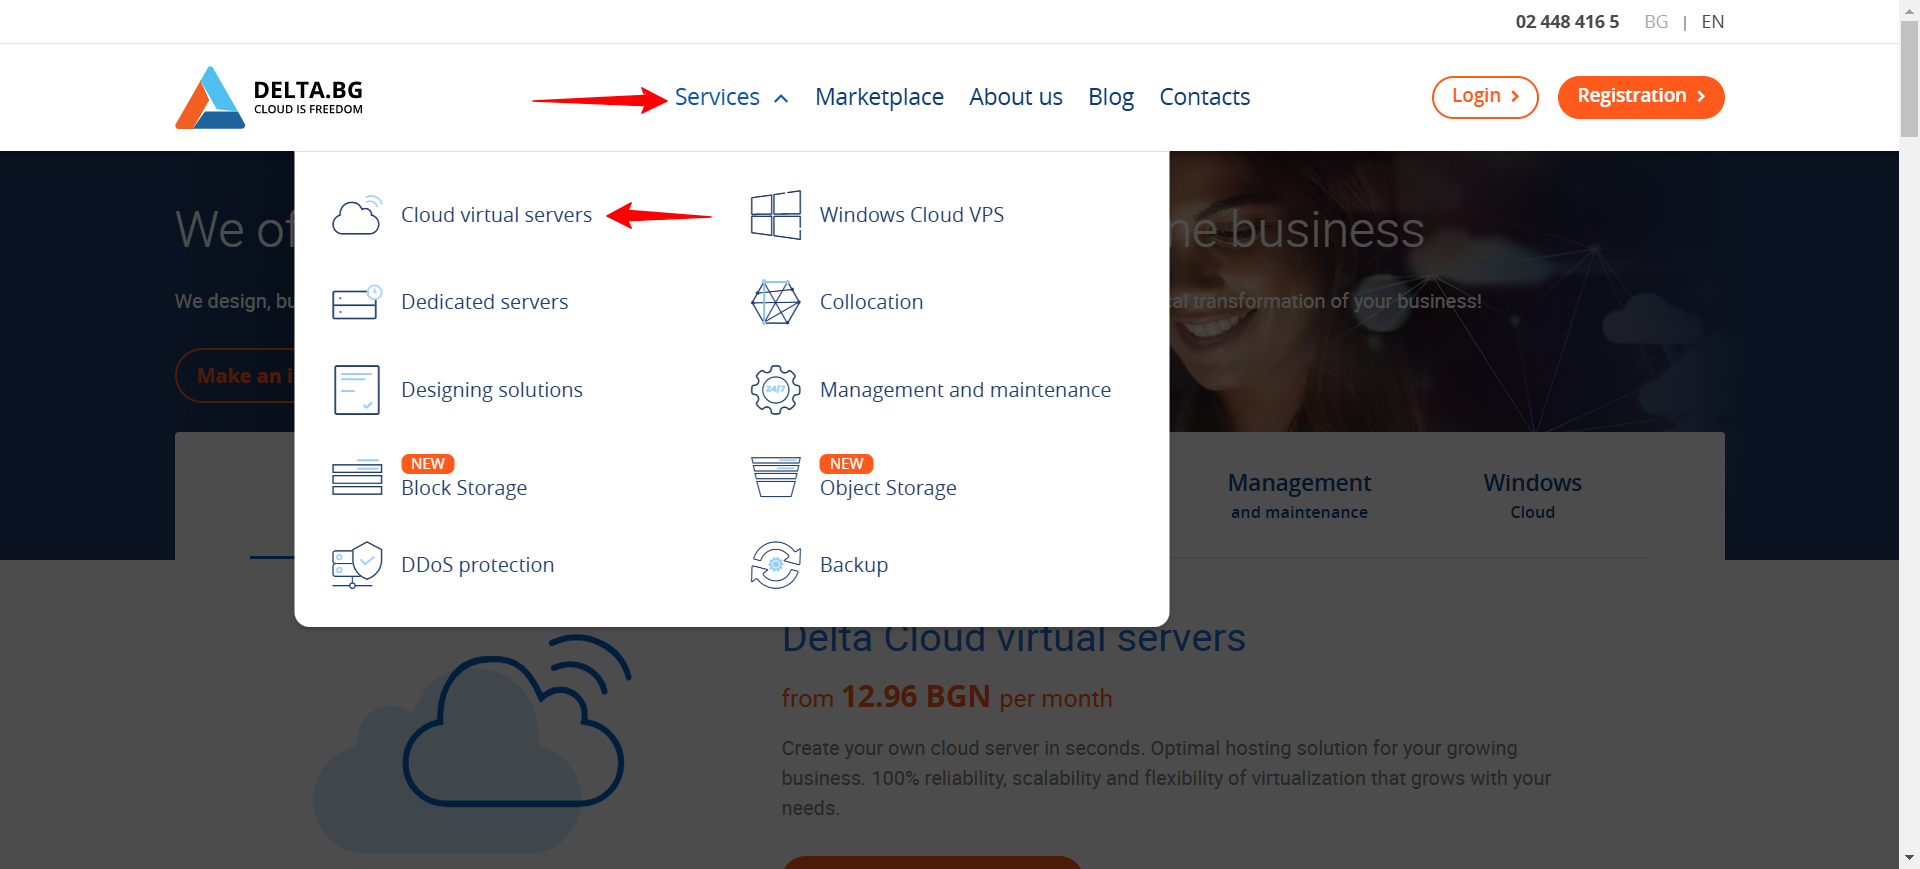Select Cloud virtual servers from the menu

(497, 215)
